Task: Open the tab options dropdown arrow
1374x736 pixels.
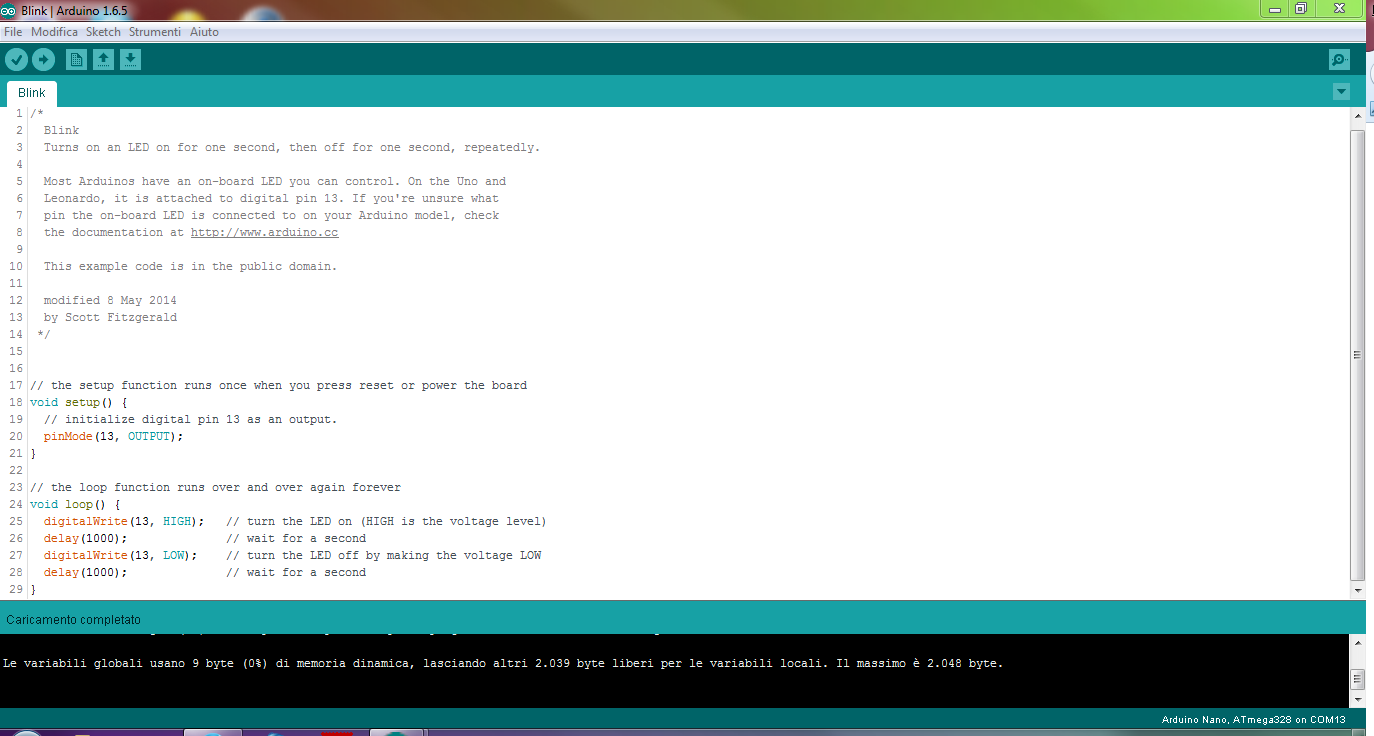Action: coord(1341,92)
